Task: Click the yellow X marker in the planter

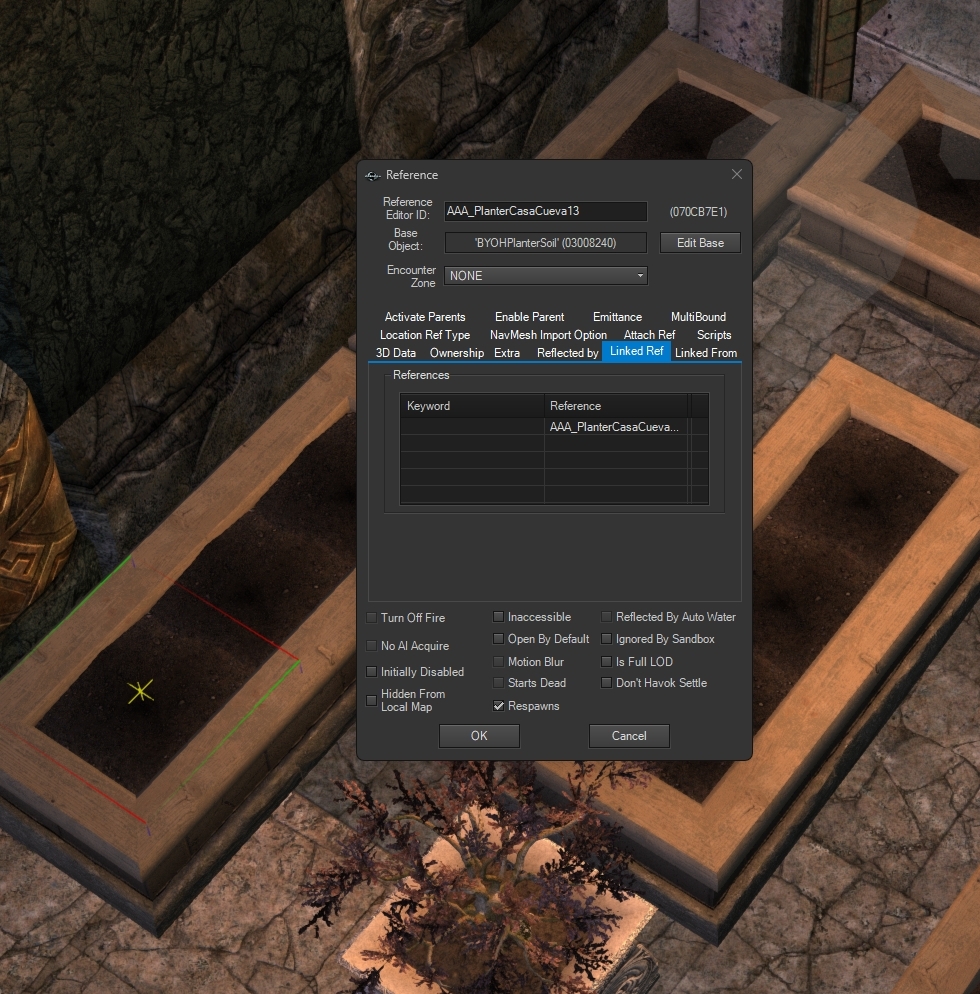Action: point(140,691)
